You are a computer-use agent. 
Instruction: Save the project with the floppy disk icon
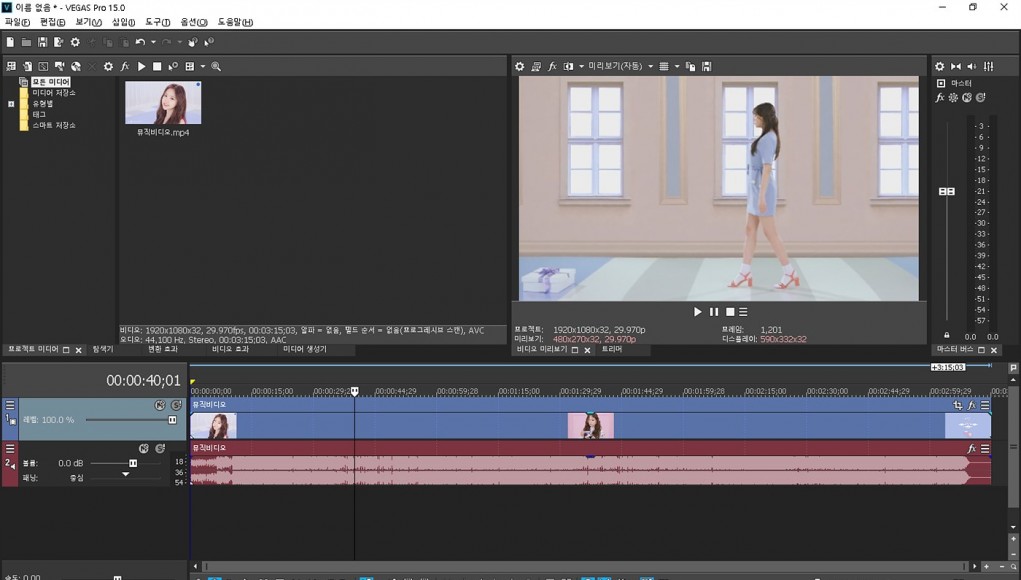coord(42,42)
